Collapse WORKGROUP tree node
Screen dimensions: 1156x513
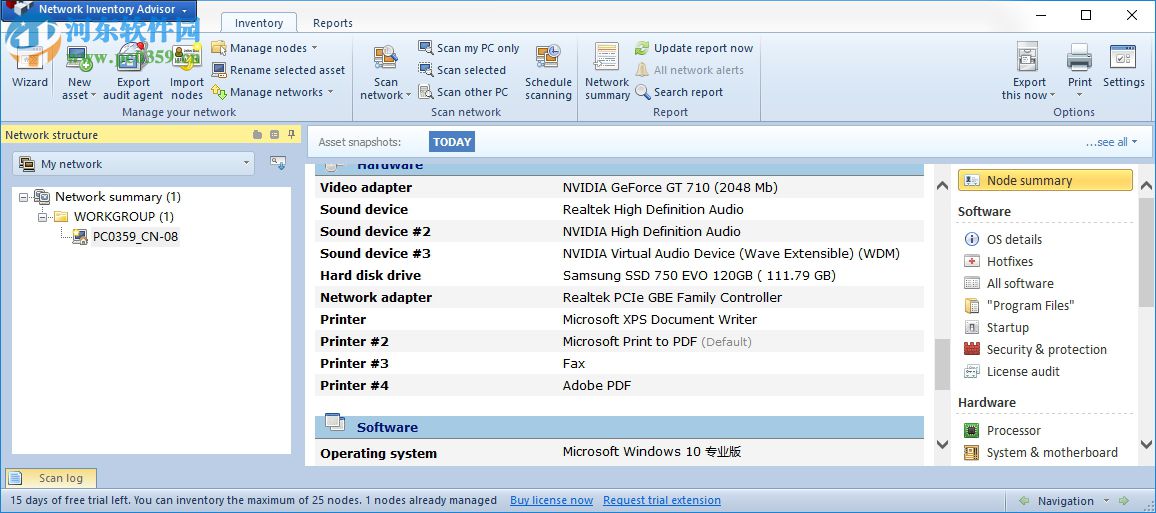pyautogui.click(x=42, y=217)
